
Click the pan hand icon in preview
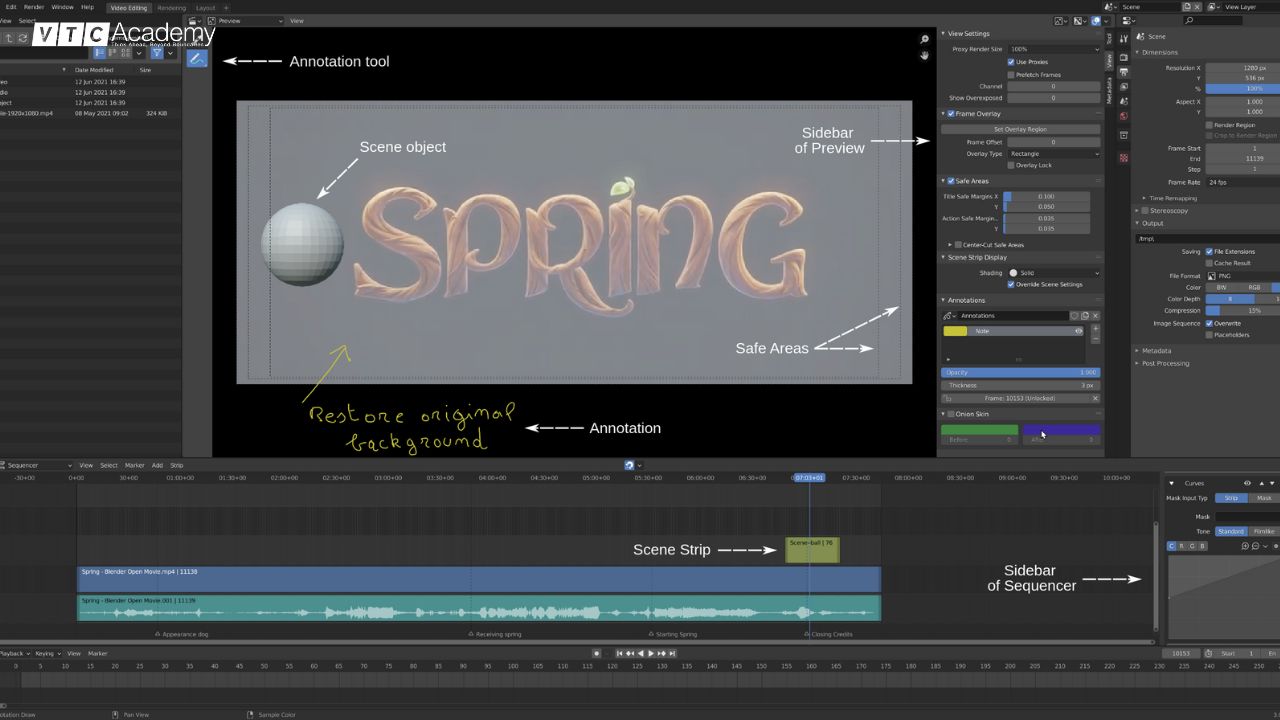[924, 55]
